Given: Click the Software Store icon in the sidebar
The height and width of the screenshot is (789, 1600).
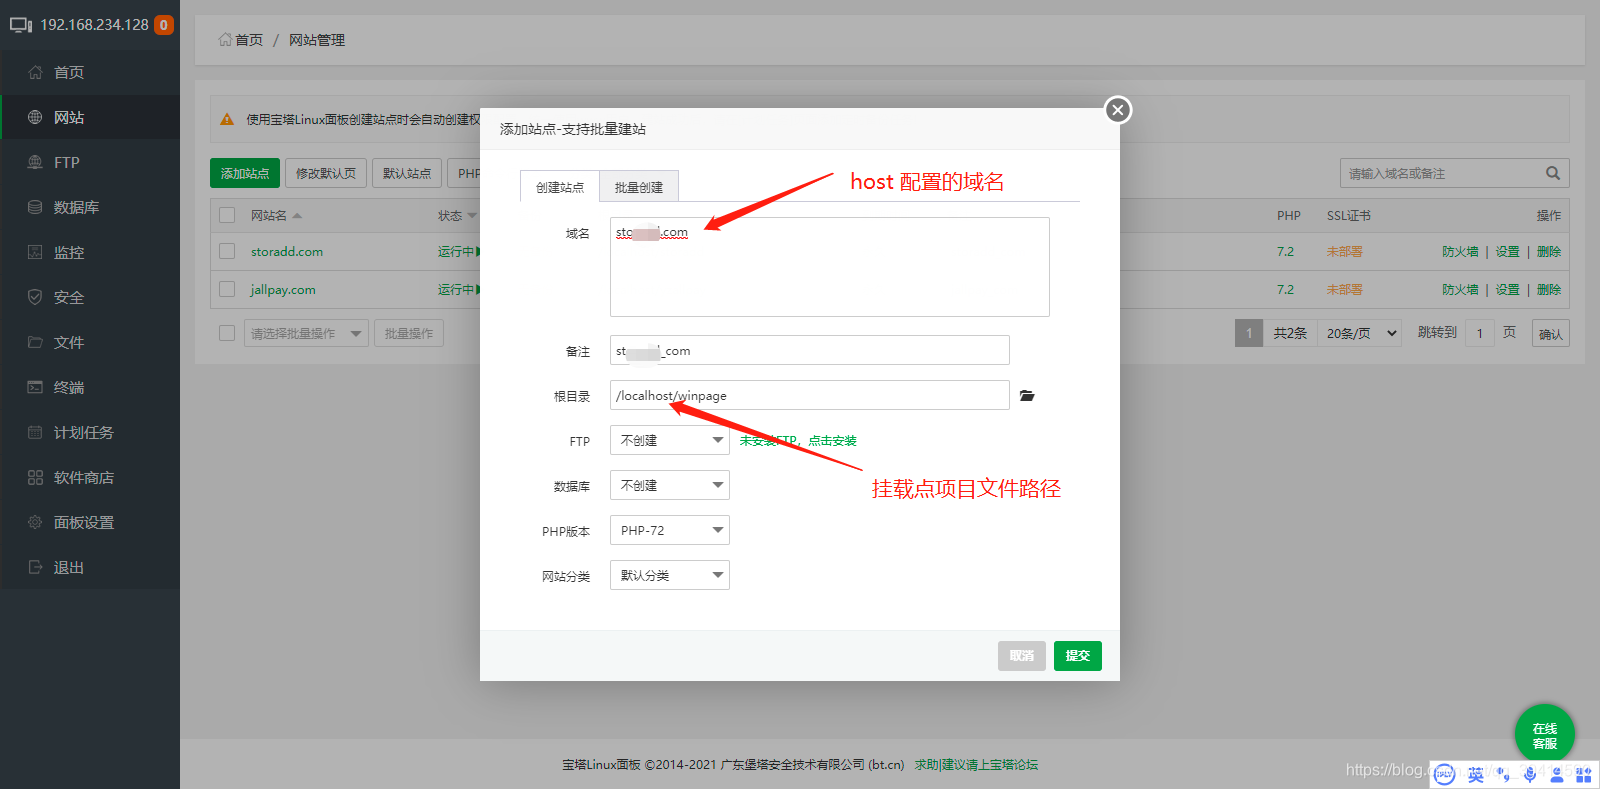Looking at the screenshot, I should 35,477.
